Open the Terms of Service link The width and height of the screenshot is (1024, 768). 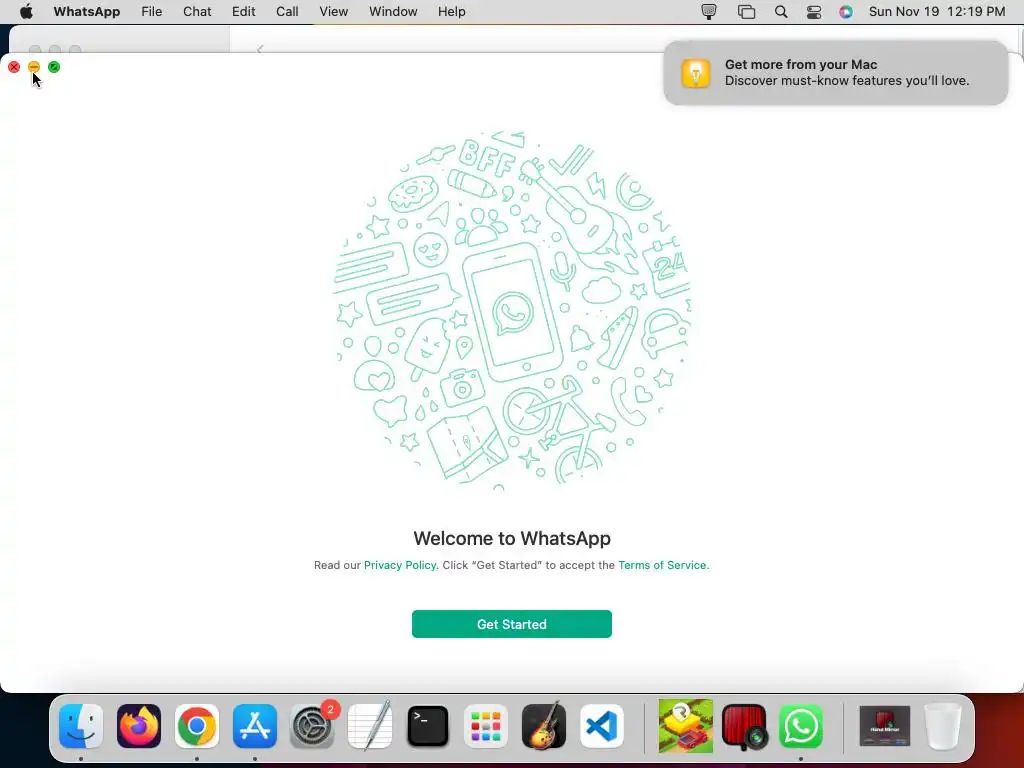tap(662, 565)
